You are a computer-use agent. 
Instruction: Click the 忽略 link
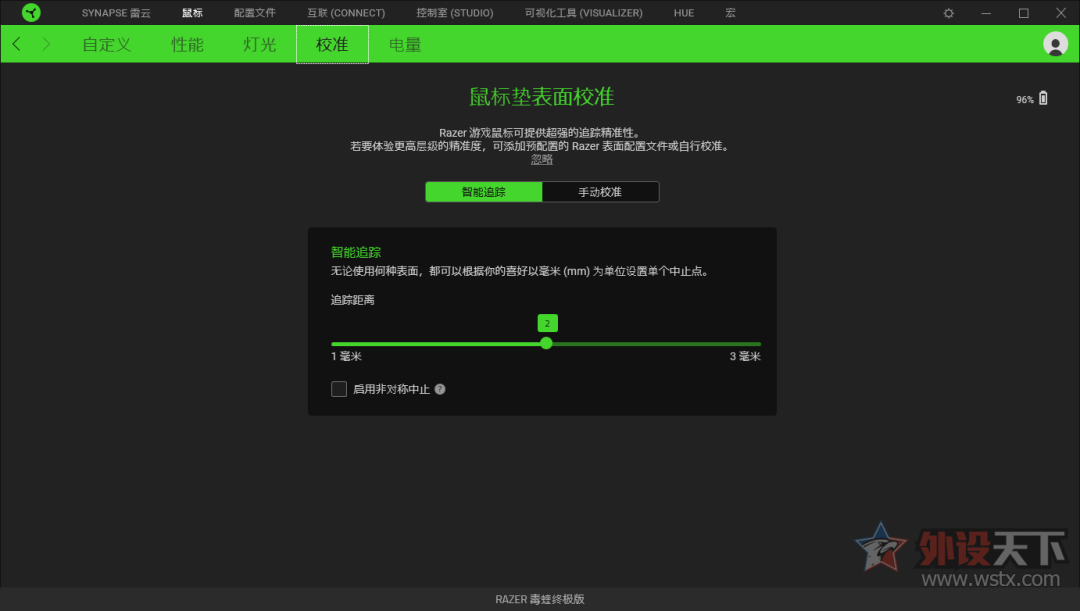click(541, 159)
